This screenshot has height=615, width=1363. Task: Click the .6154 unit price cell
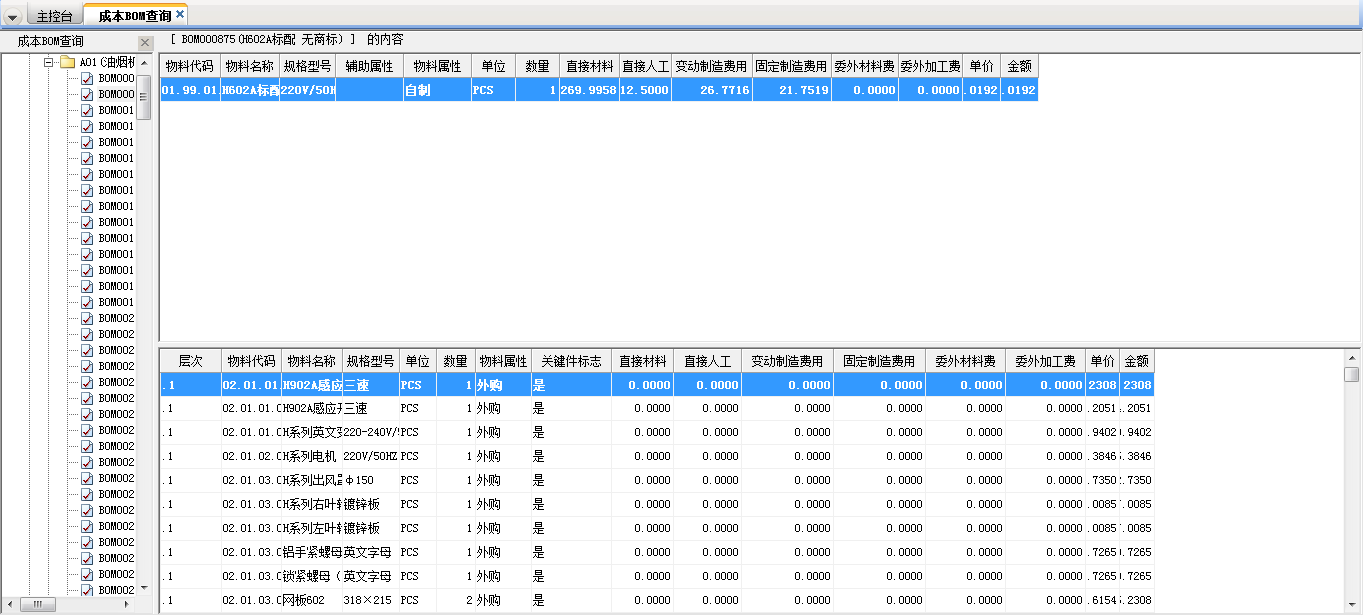coord(1103,600)
